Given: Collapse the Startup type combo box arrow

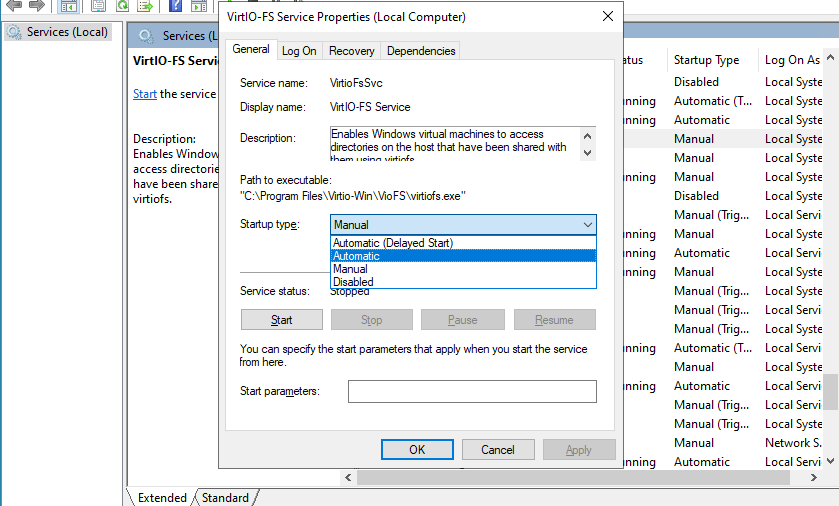Looking at the screenshot, I should (x=587, y=225).
